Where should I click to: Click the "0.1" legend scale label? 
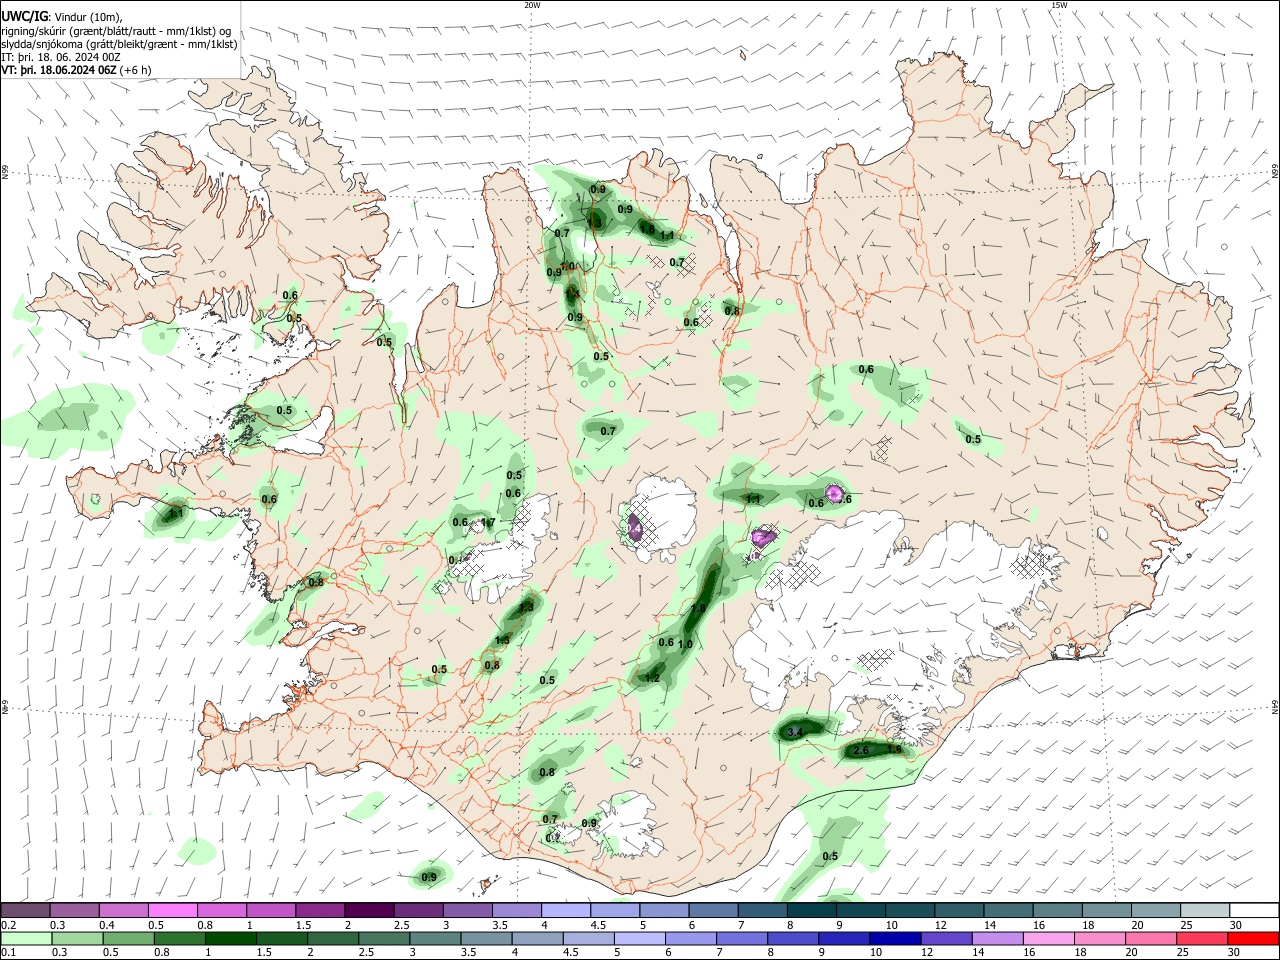click(7, 952)
